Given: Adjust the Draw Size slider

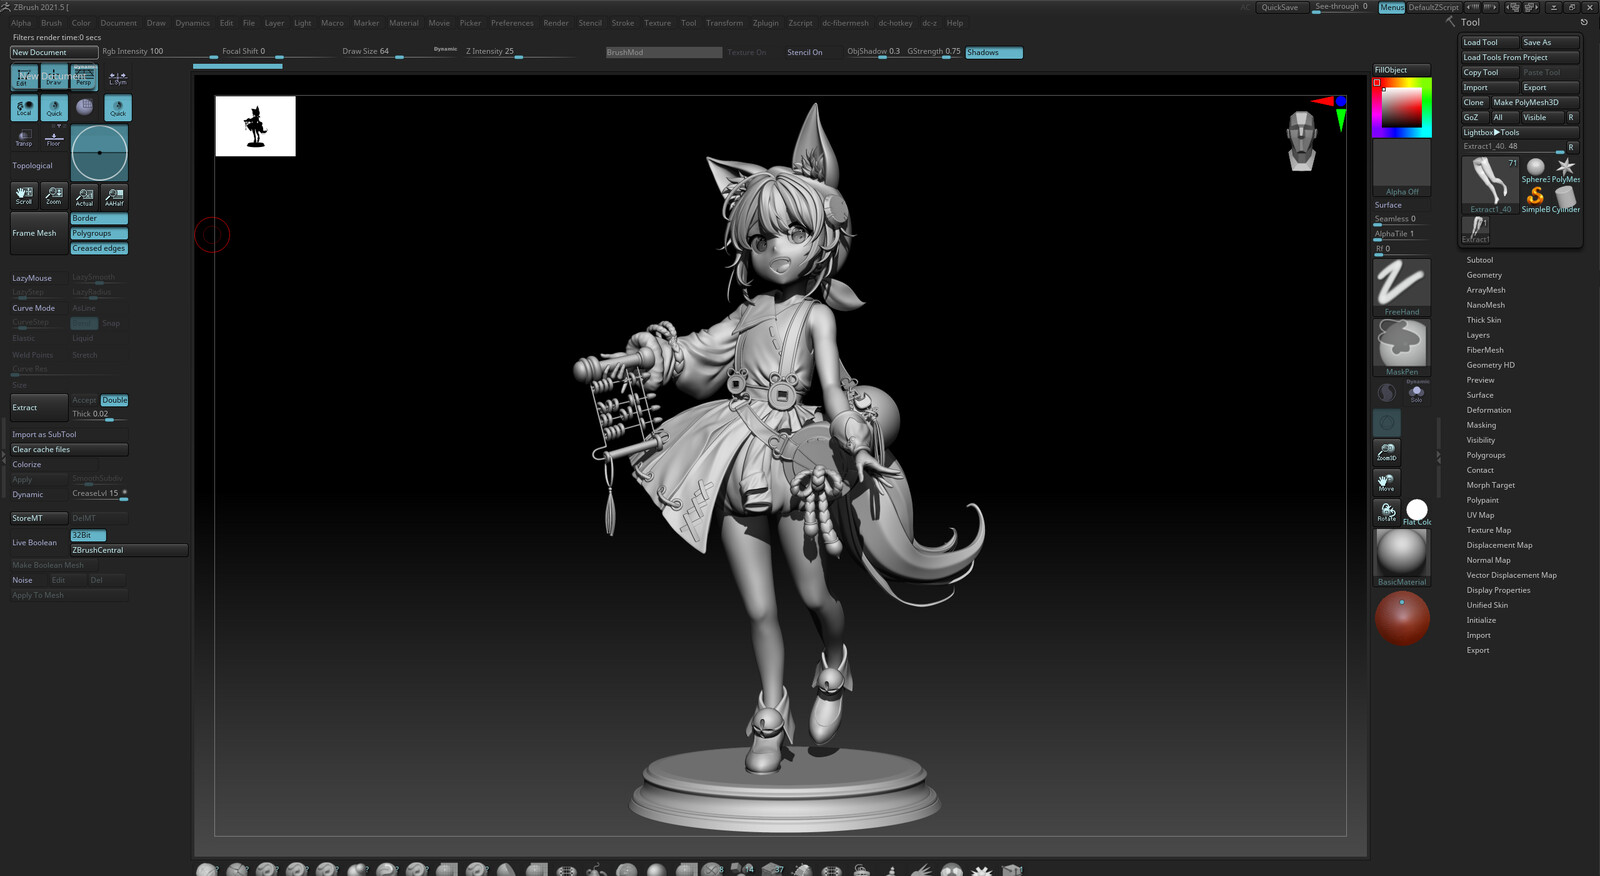Looking at the screenshot, I should pos(397,52).
